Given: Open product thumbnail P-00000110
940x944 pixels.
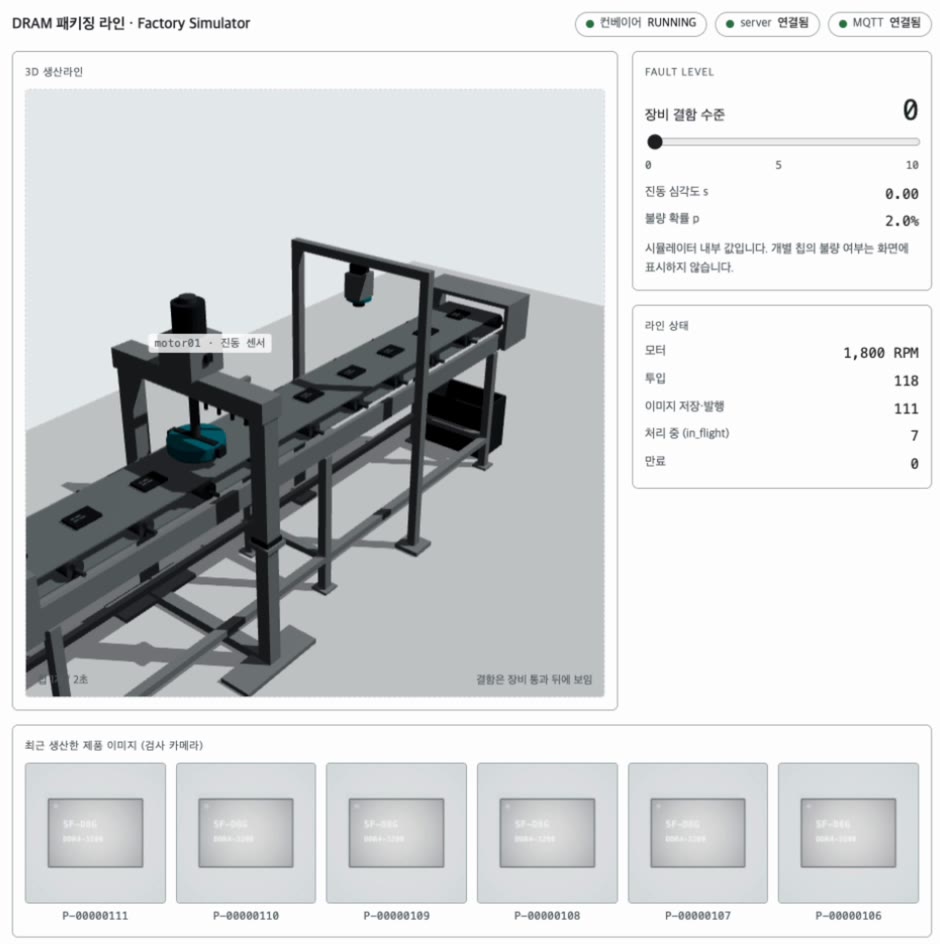Looking at the screenshot, I should click(246, 833).
